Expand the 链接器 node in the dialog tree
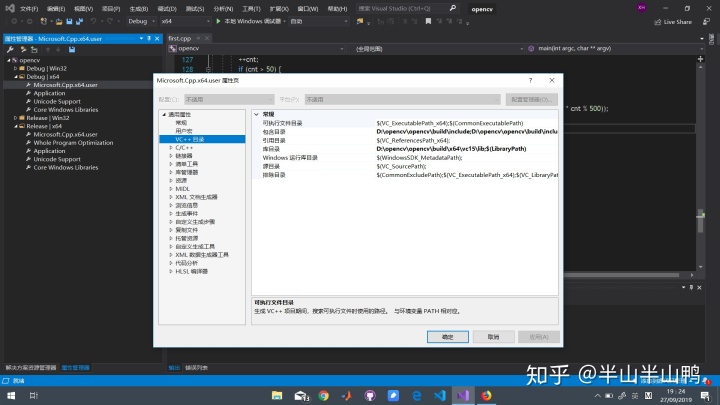 coord(171,156)
